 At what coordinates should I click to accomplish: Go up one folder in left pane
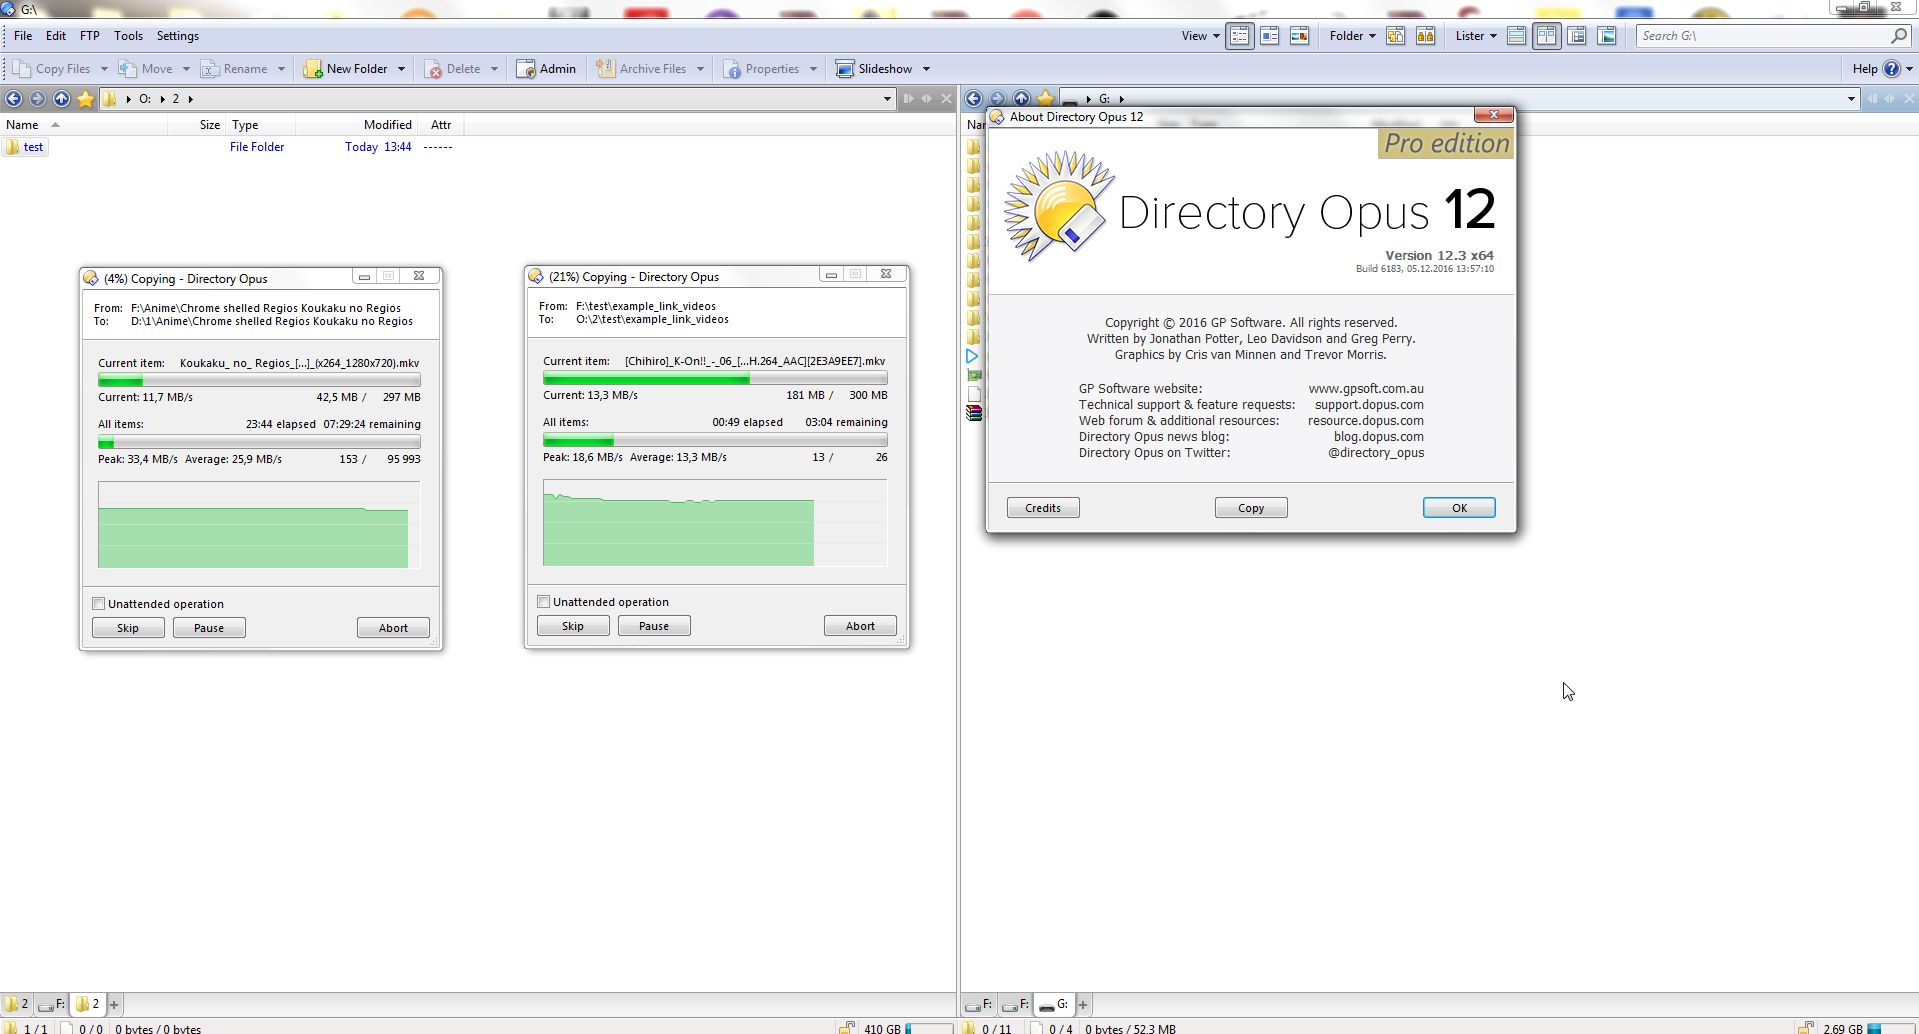pos(62,98)
